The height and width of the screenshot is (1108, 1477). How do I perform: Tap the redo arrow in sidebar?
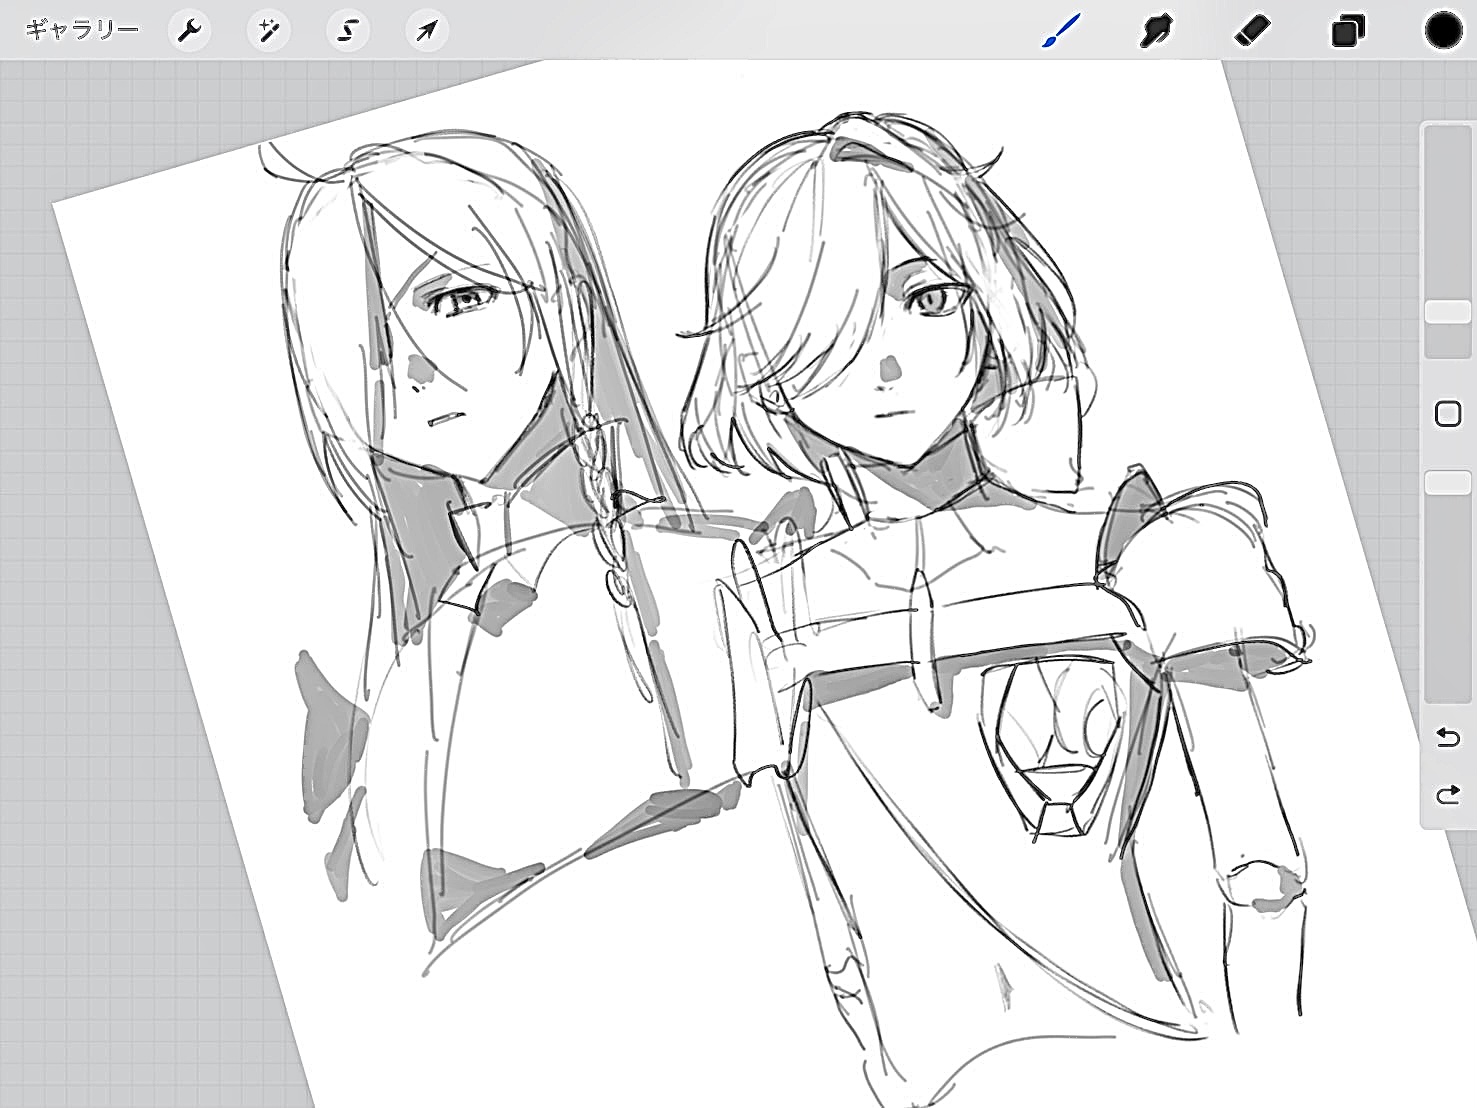1447,795
